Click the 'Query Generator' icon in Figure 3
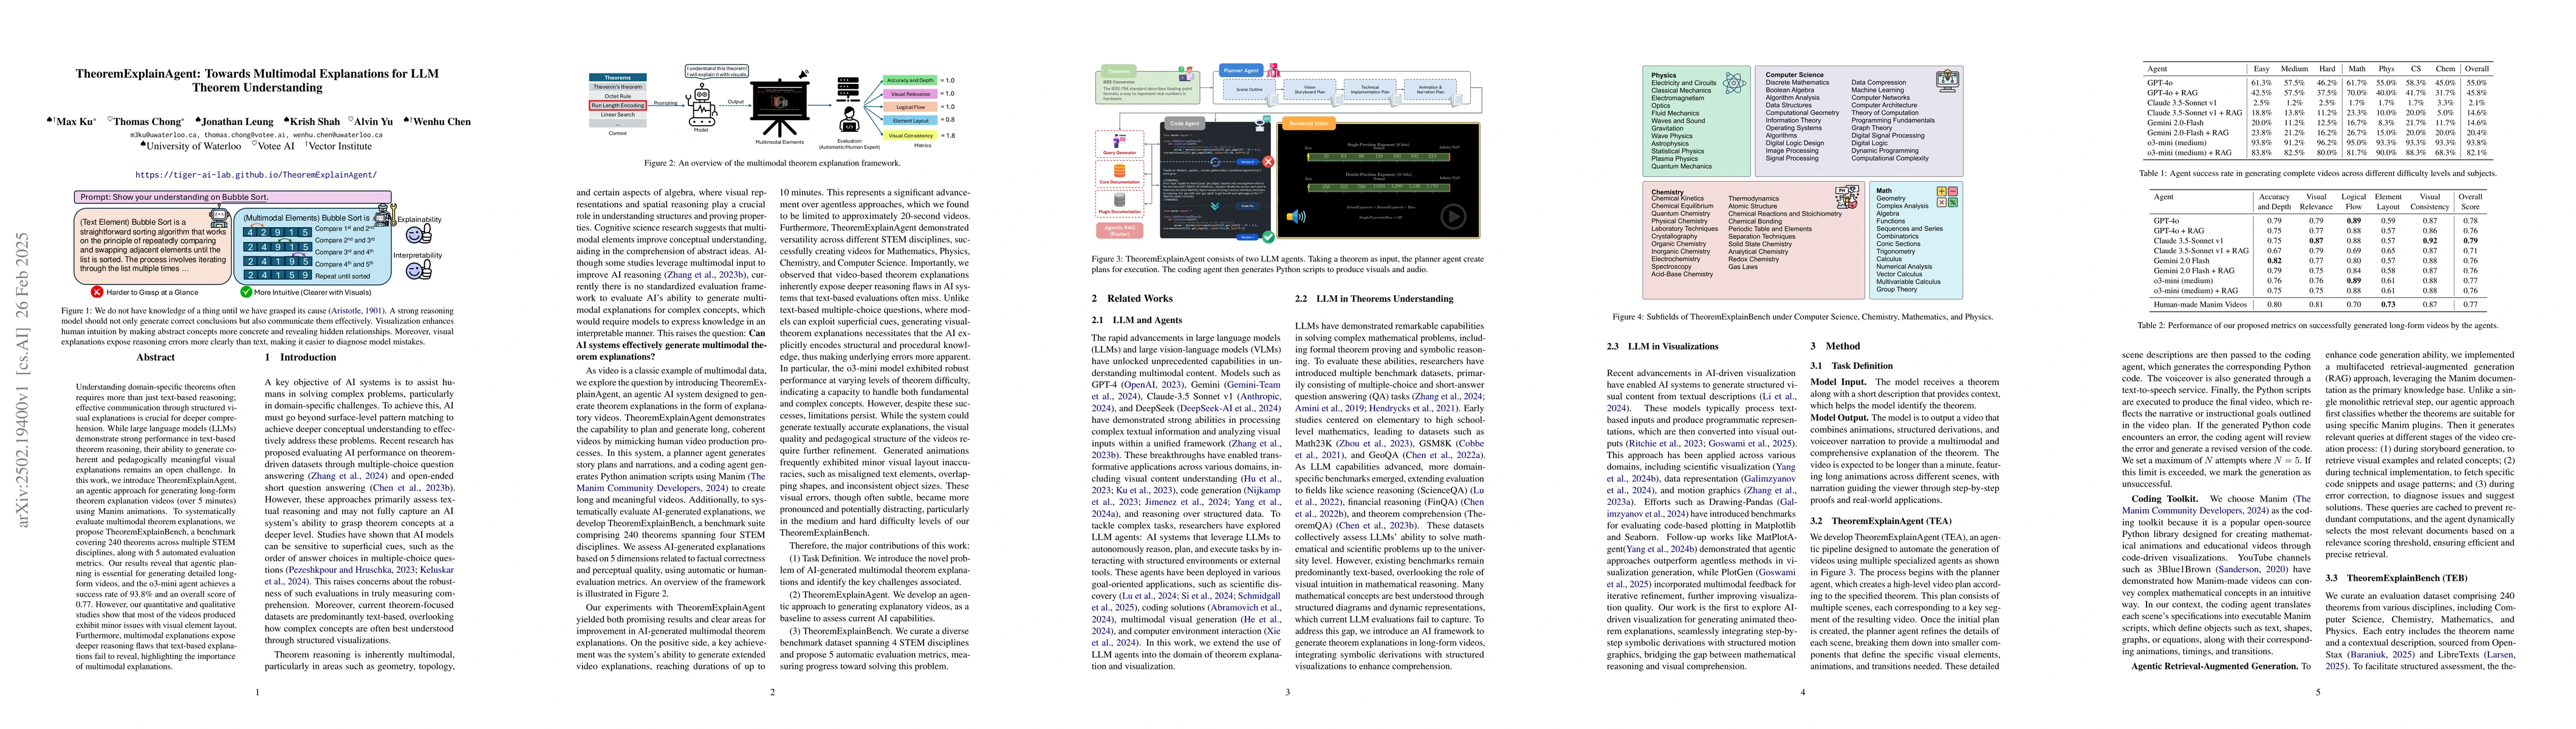 tap(1119, 141)
